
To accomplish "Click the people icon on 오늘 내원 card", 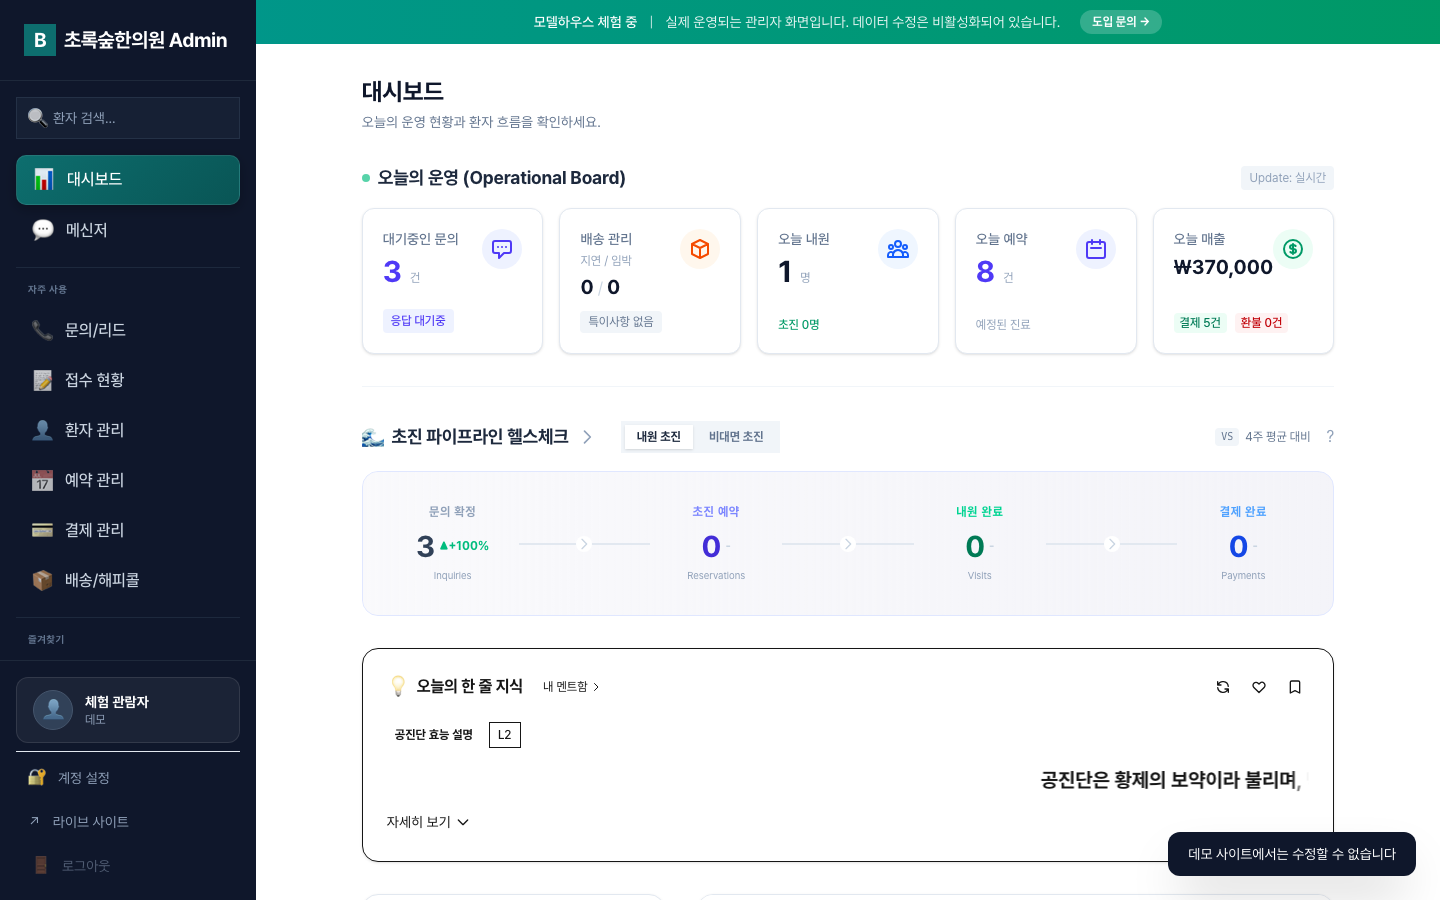I will pos(898,249).
